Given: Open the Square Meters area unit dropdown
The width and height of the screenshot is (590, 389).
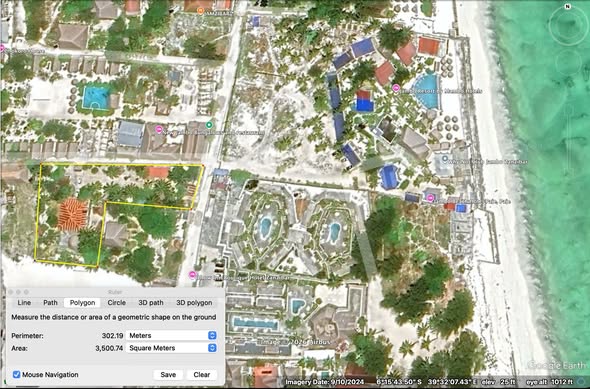Looking at the screenshot, I should [172, 348].
